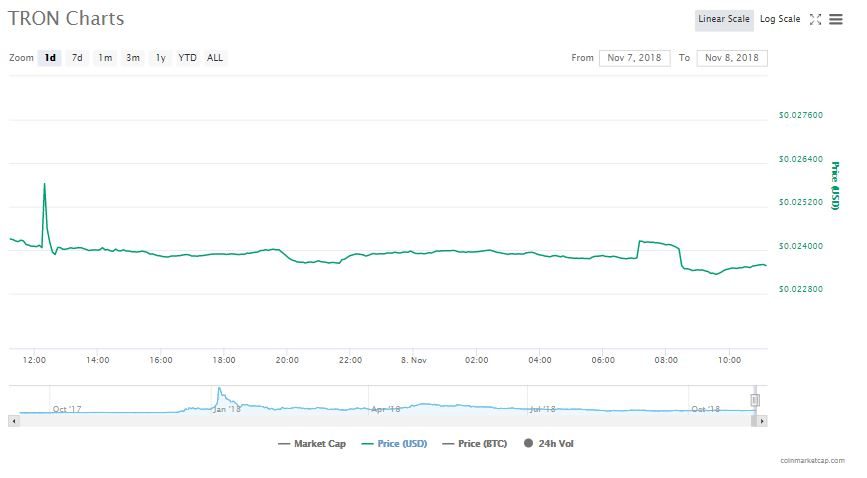This screenshot has width=867, height=478.
Task: Select the 7d zoom range
Action: [x=77, y=58]
